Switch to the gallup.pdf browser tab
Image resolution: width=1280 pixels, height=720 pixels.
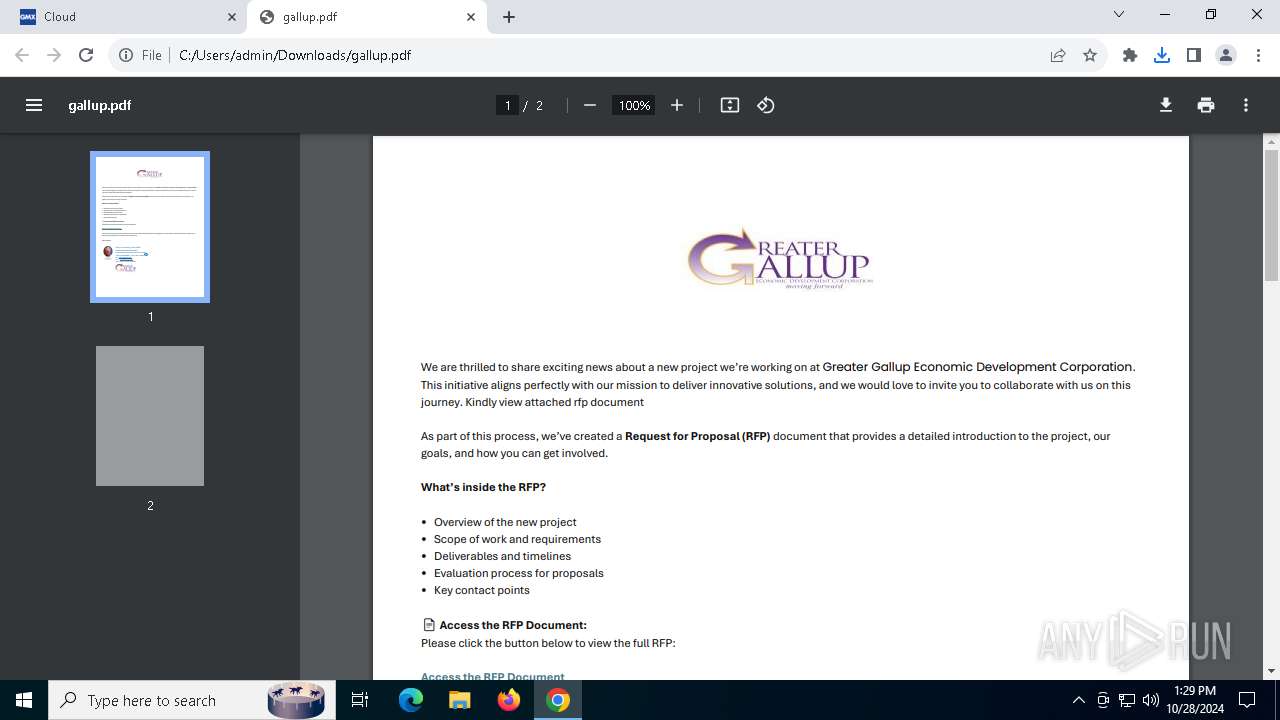click(367, 17)
